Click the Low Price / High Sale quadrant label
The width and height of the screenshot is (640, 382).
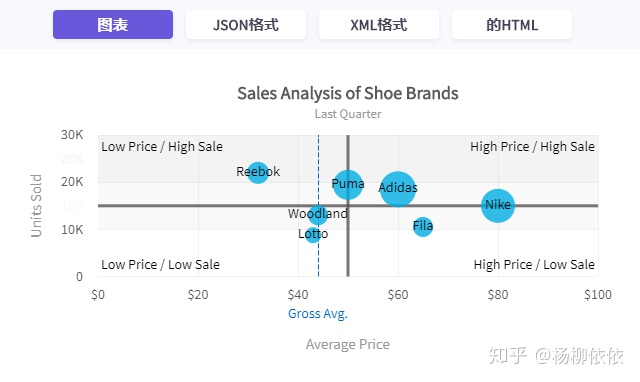[162, 147]
